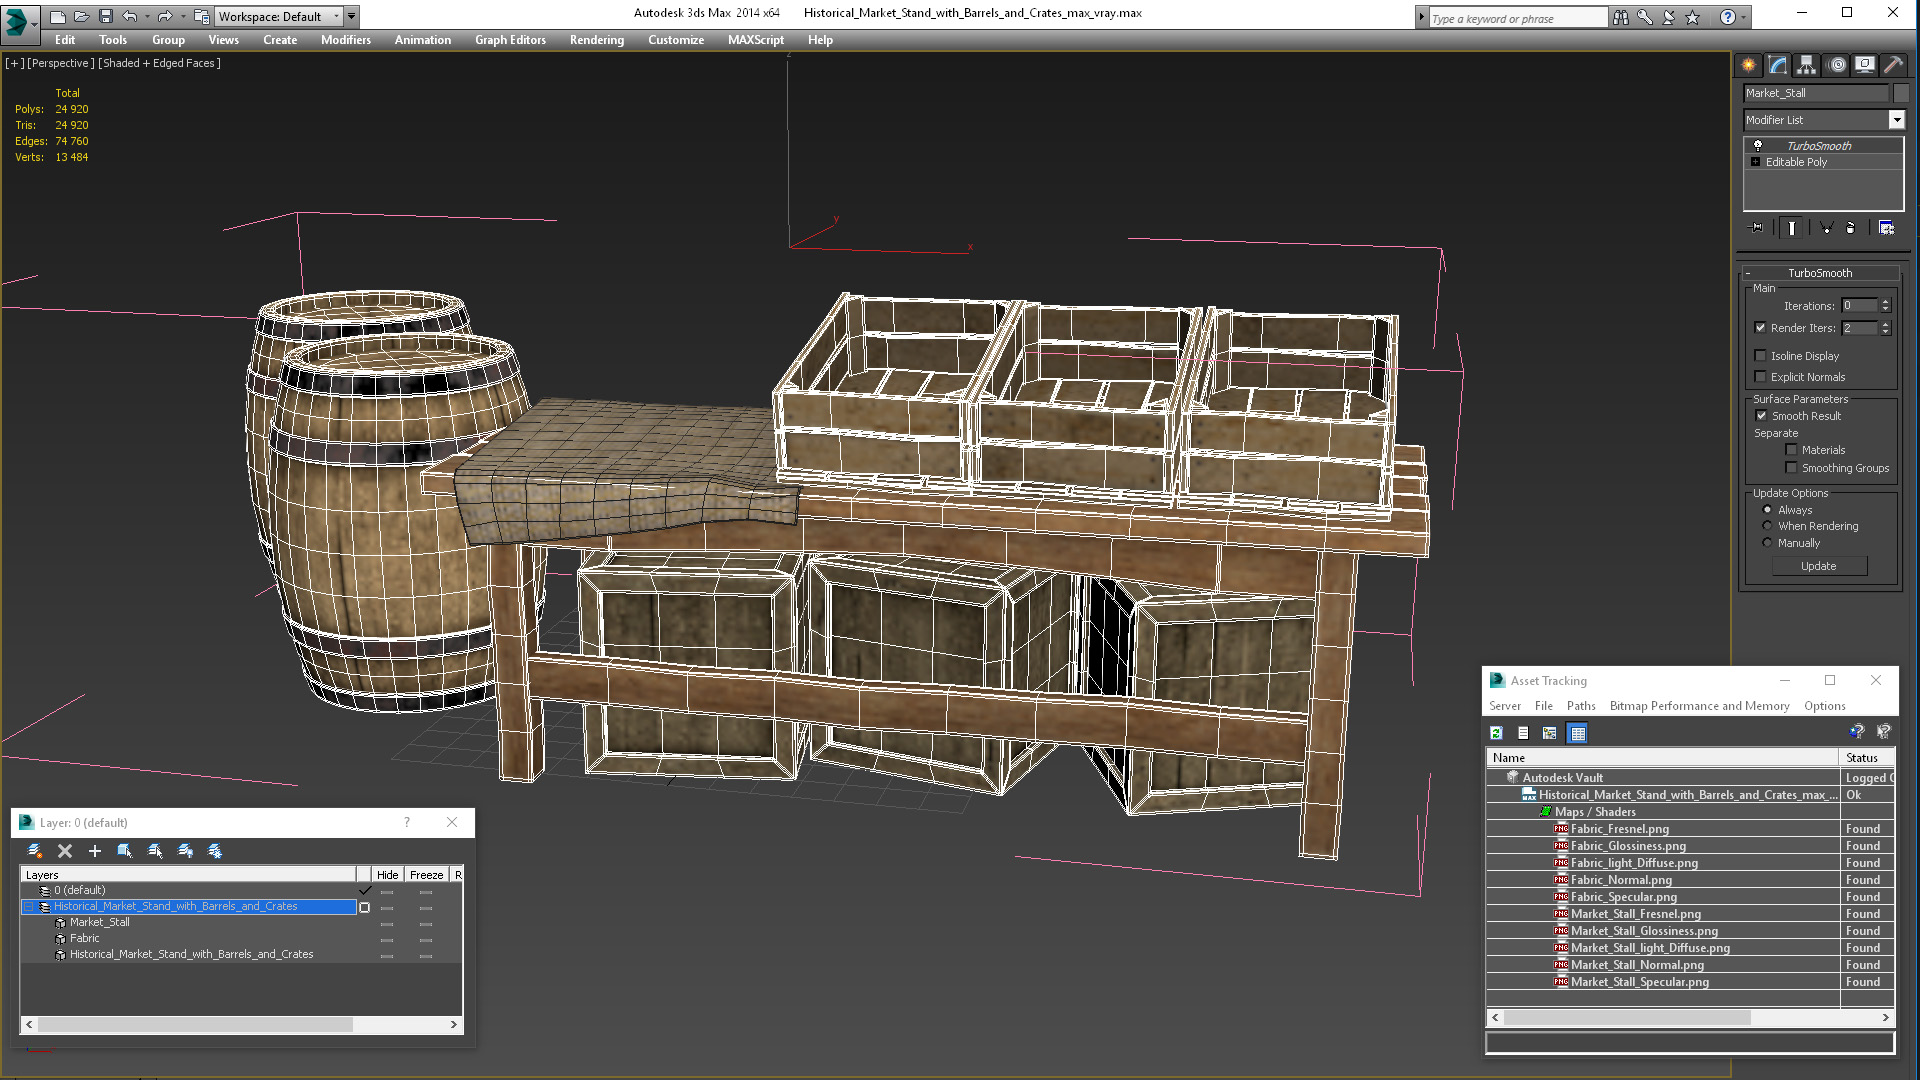Enable Separate by Materials checkbox
The width and height of the screenshot is (1920, 1080).
coord(1791,450)
